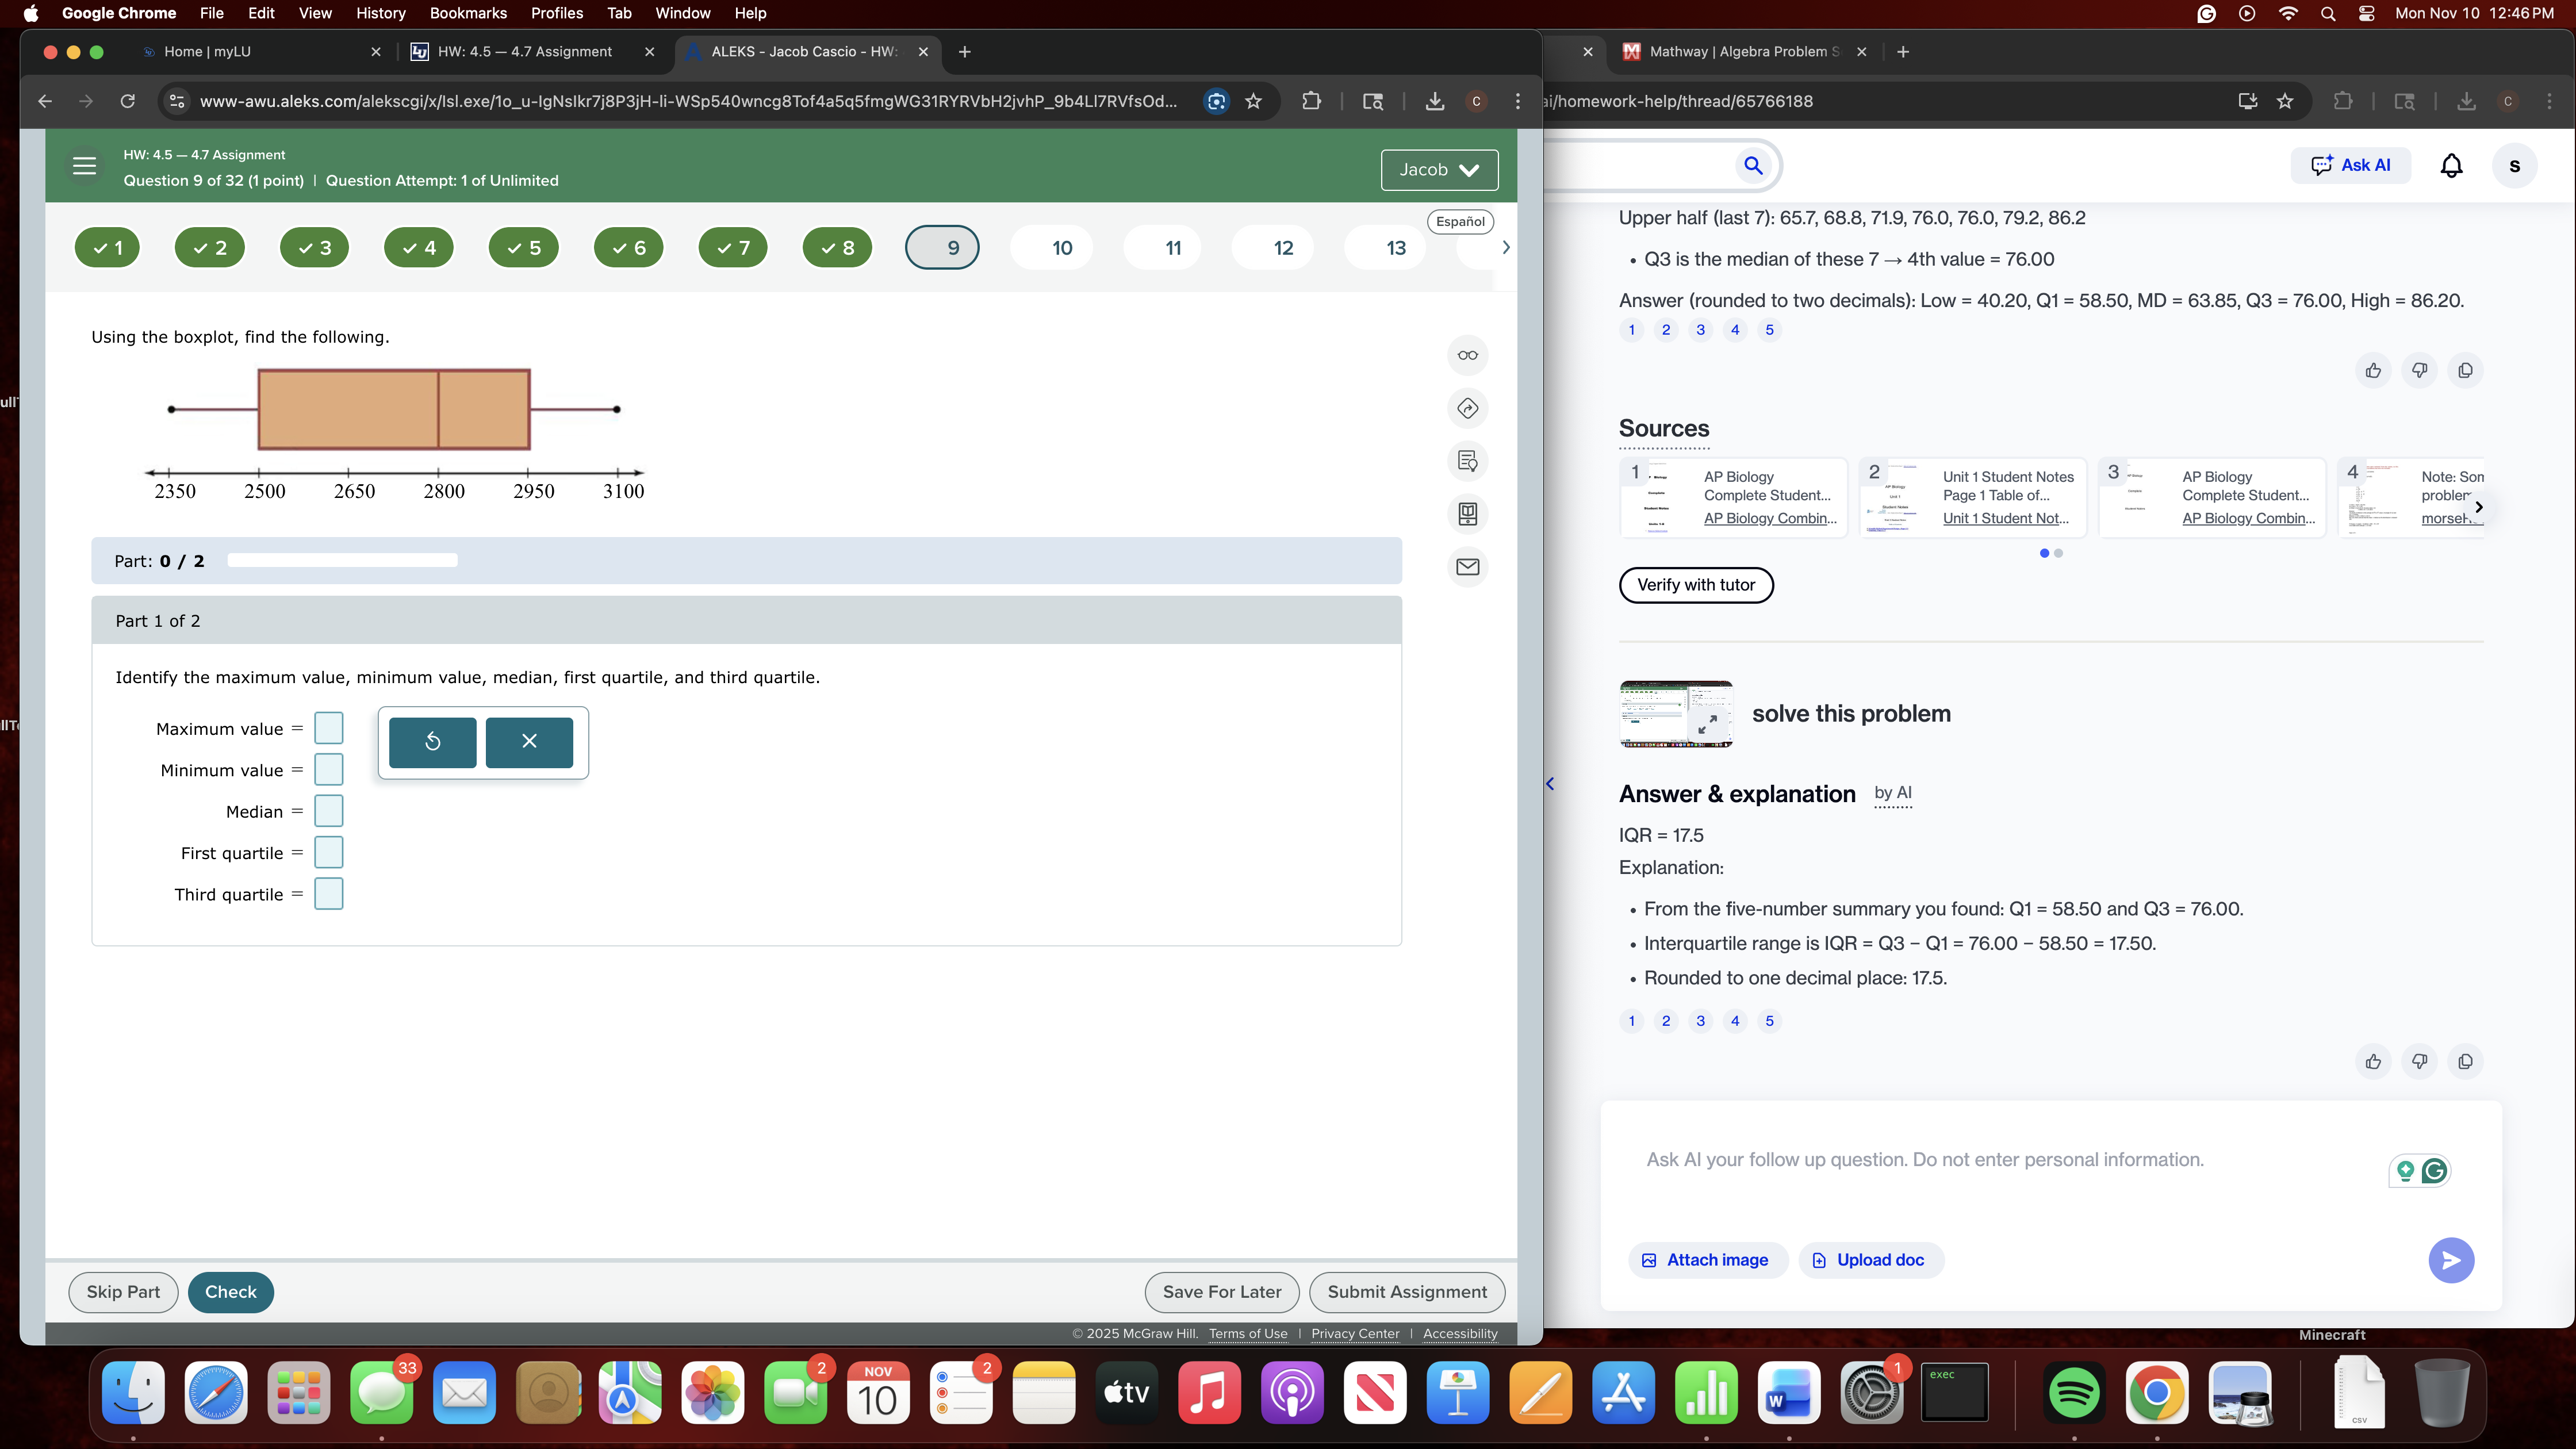This screenshot has width=2576, height=1449.
Task: Open the dictionary e-reader icon
Action: click(1467, 514)
